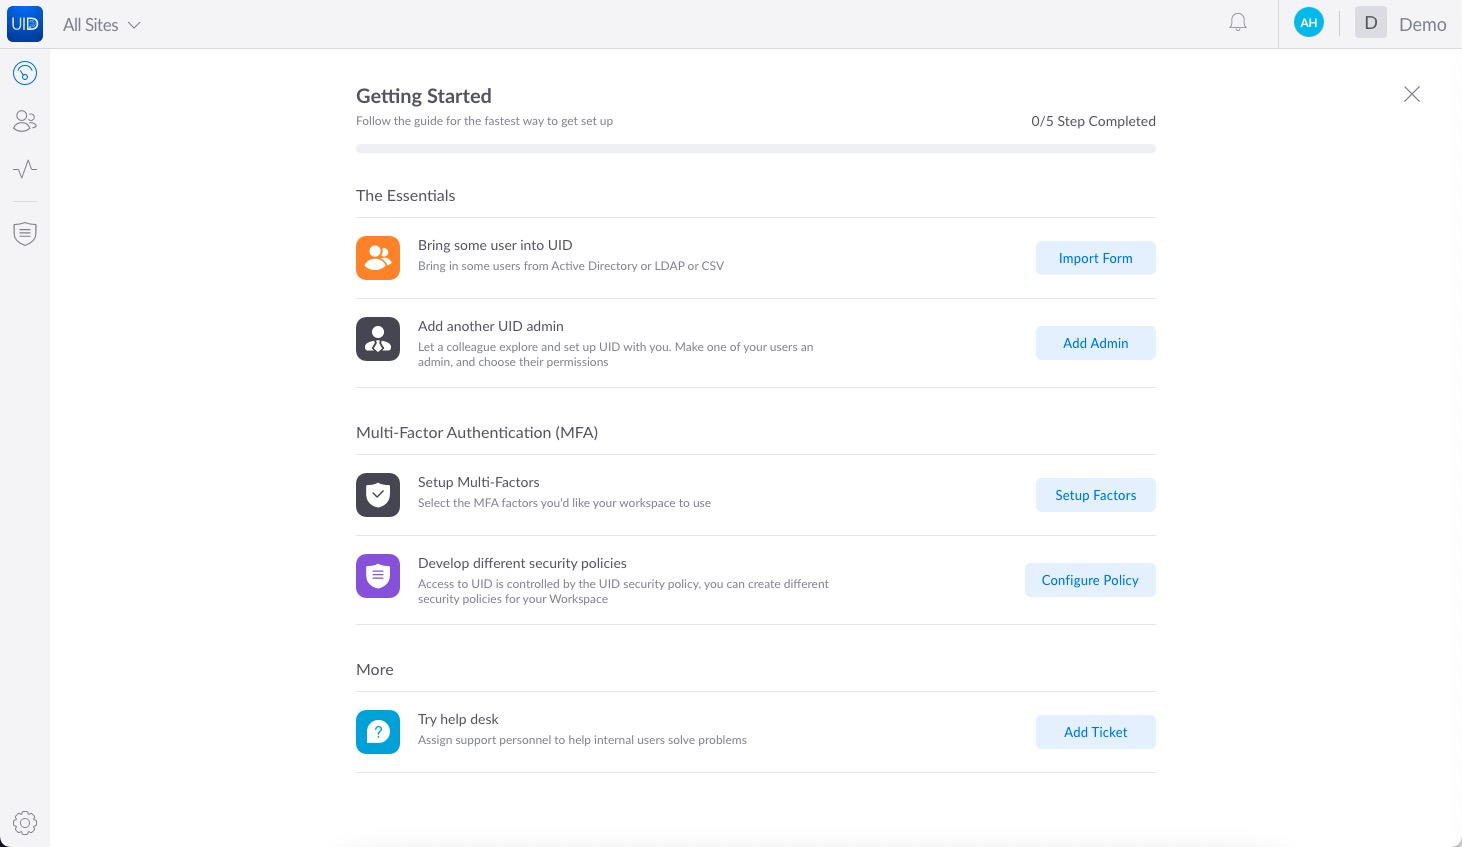Open the dashboard sidebar icon

(x=25, y=73)
